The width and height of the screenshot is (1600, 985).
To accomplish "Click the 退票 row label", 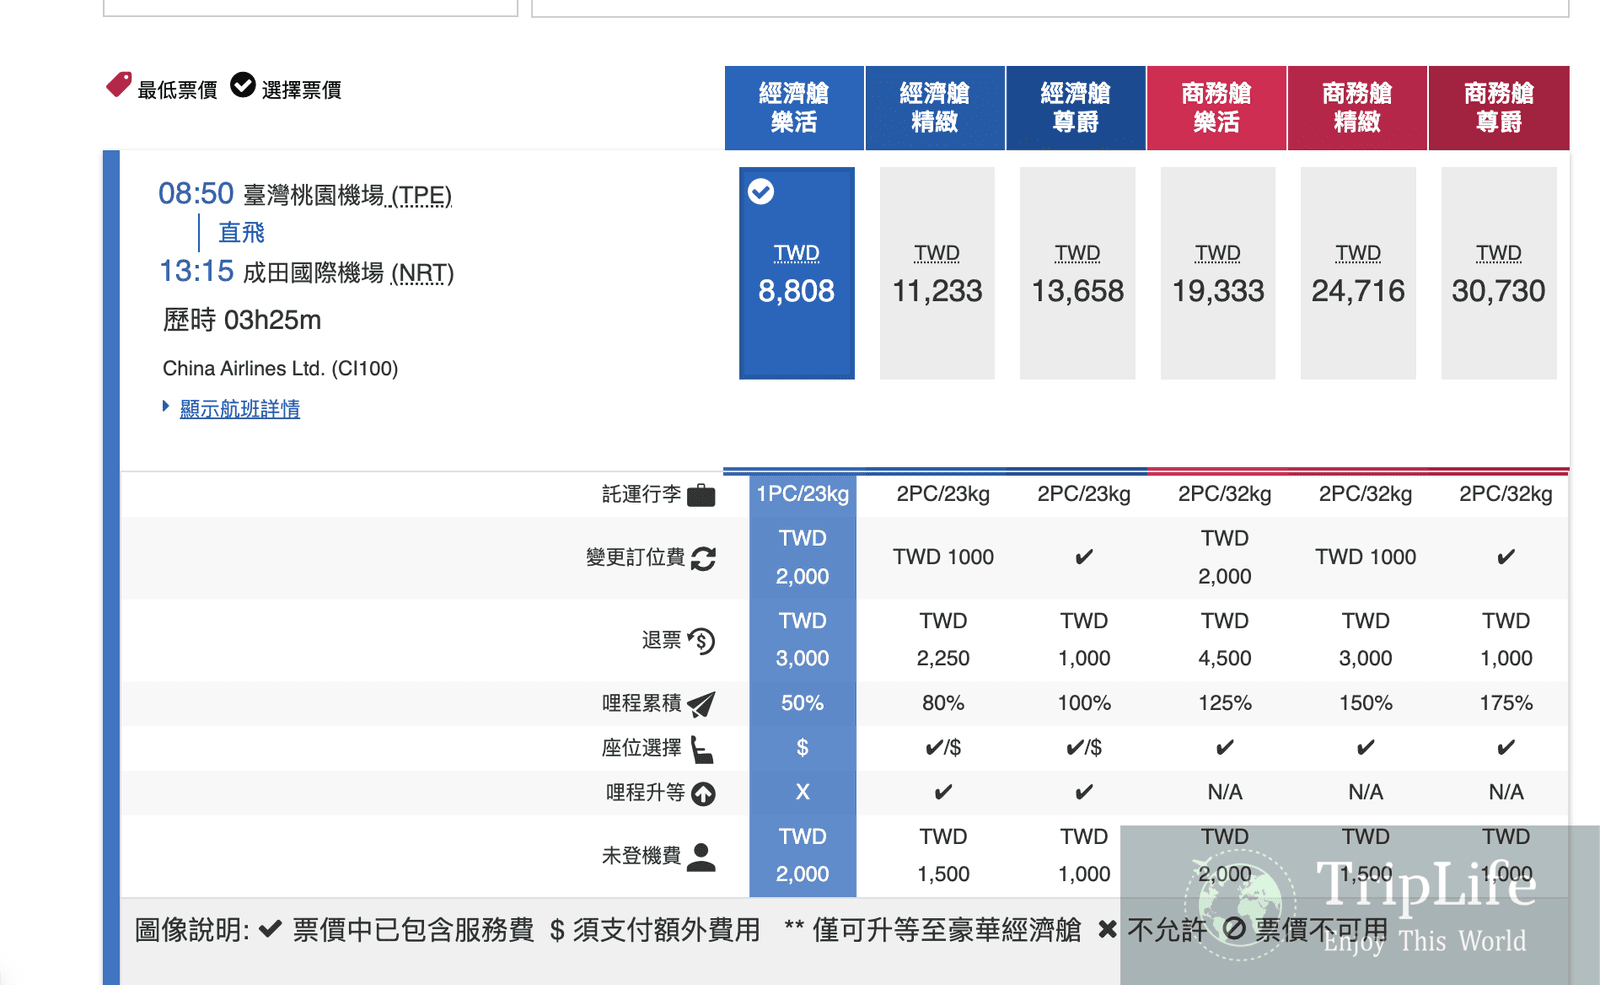I will [x=662, y=640].
